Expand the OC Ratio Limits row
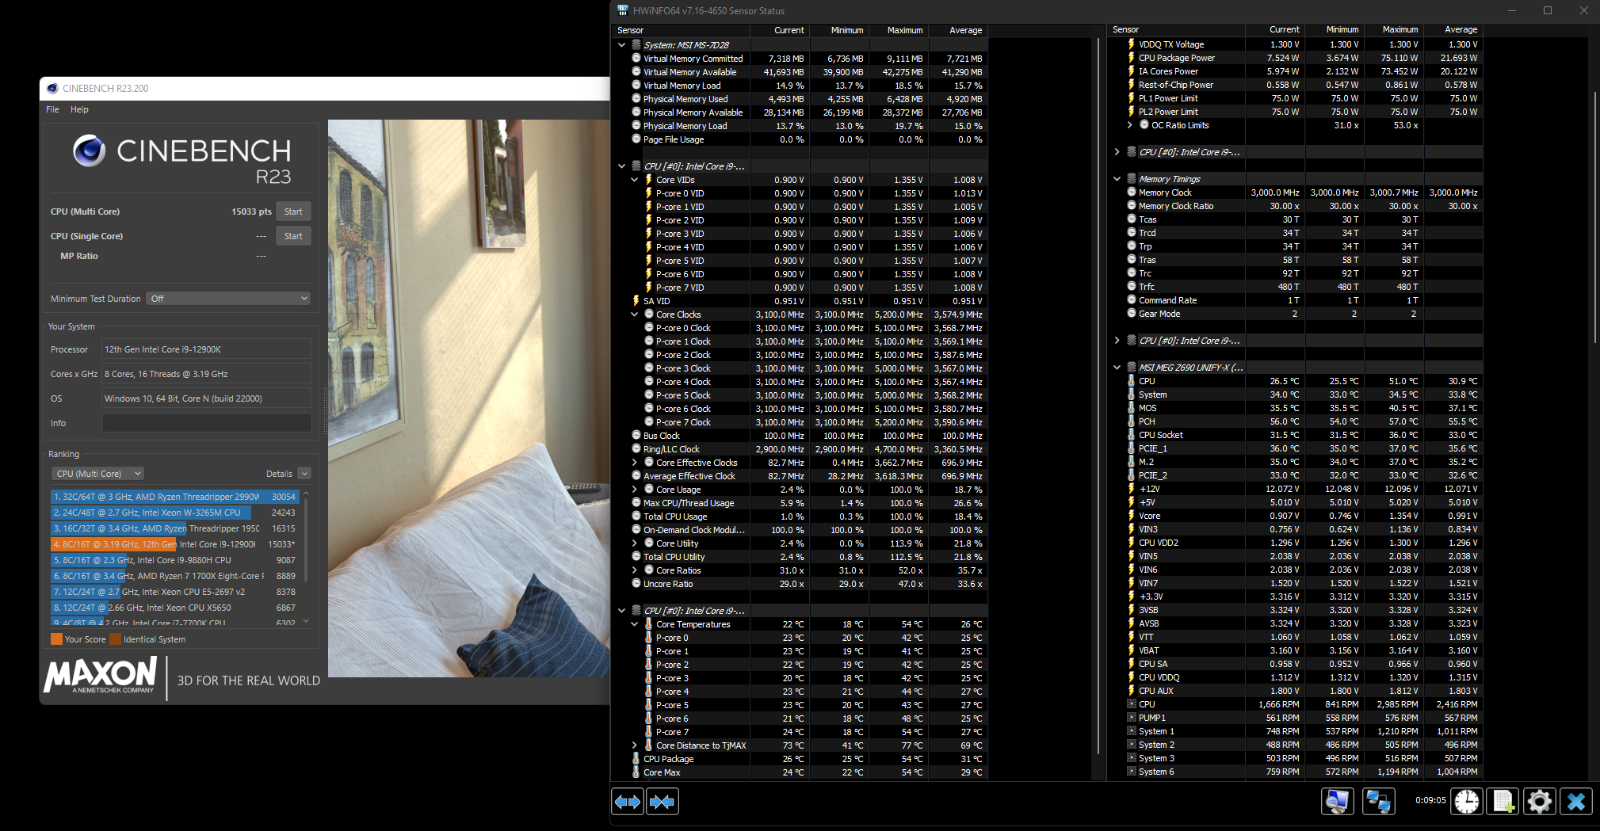The height and width of the screenshot is (831, 1600). click(1131, 125)
